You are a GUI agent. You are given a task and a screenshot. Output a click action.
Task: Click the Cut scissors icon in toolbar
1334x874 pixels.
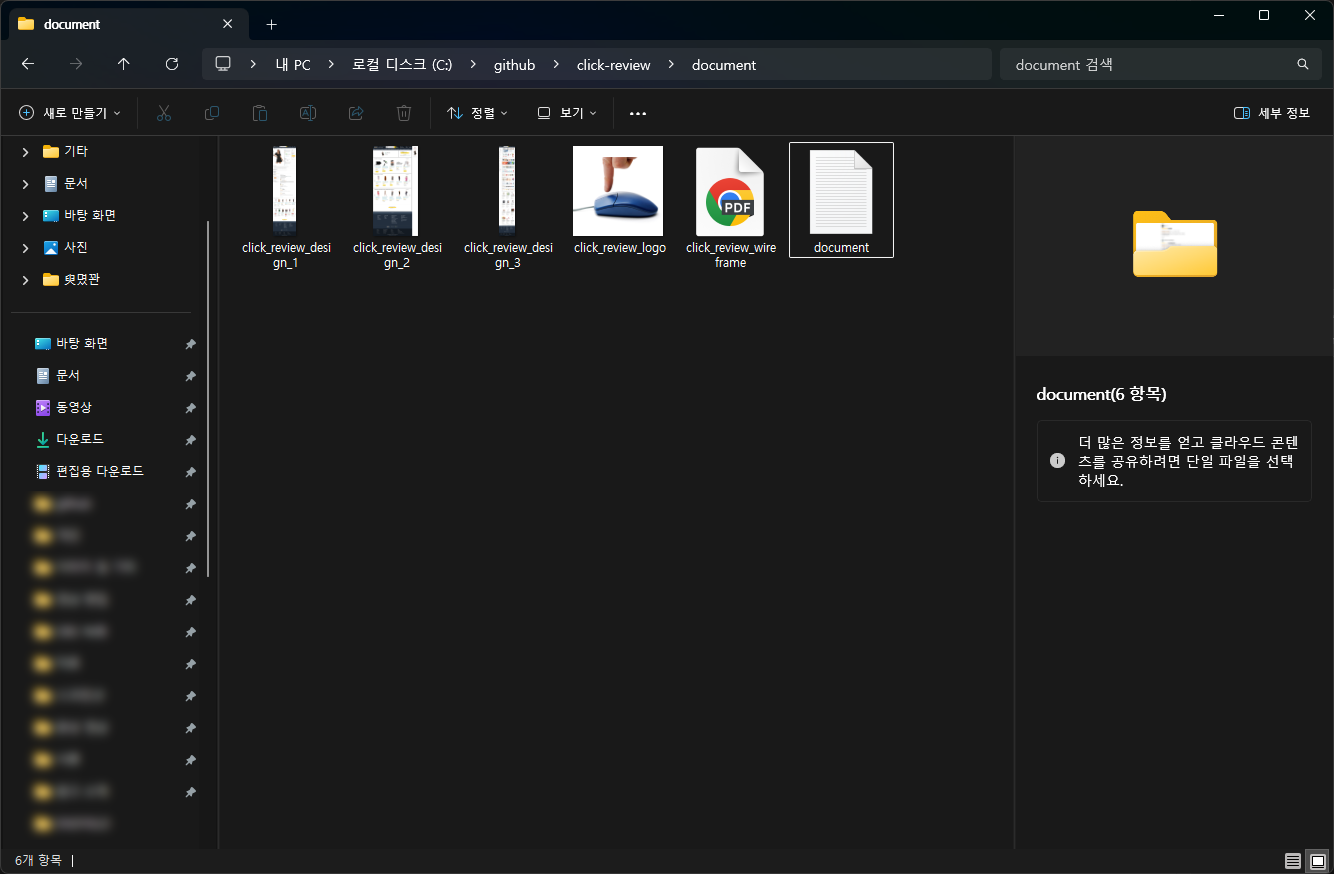[164, 113]
